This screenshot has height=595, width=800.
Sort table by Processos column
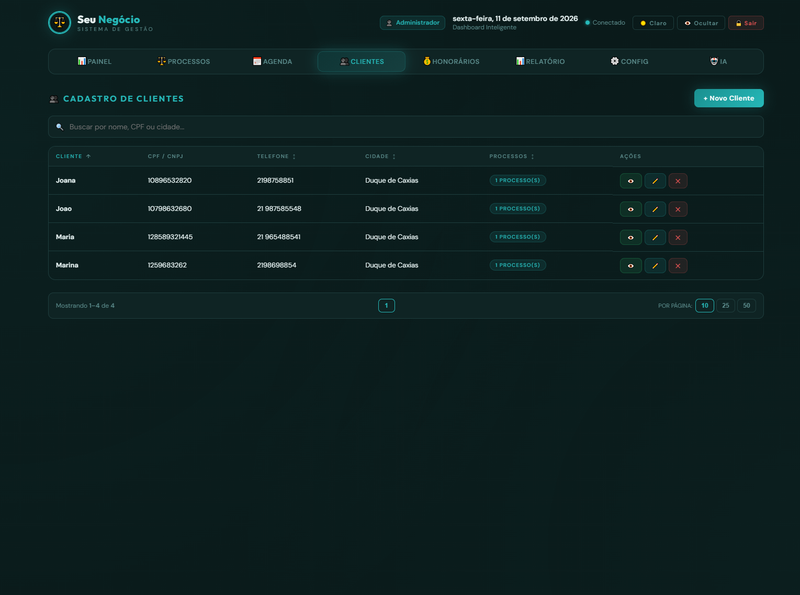512,156
